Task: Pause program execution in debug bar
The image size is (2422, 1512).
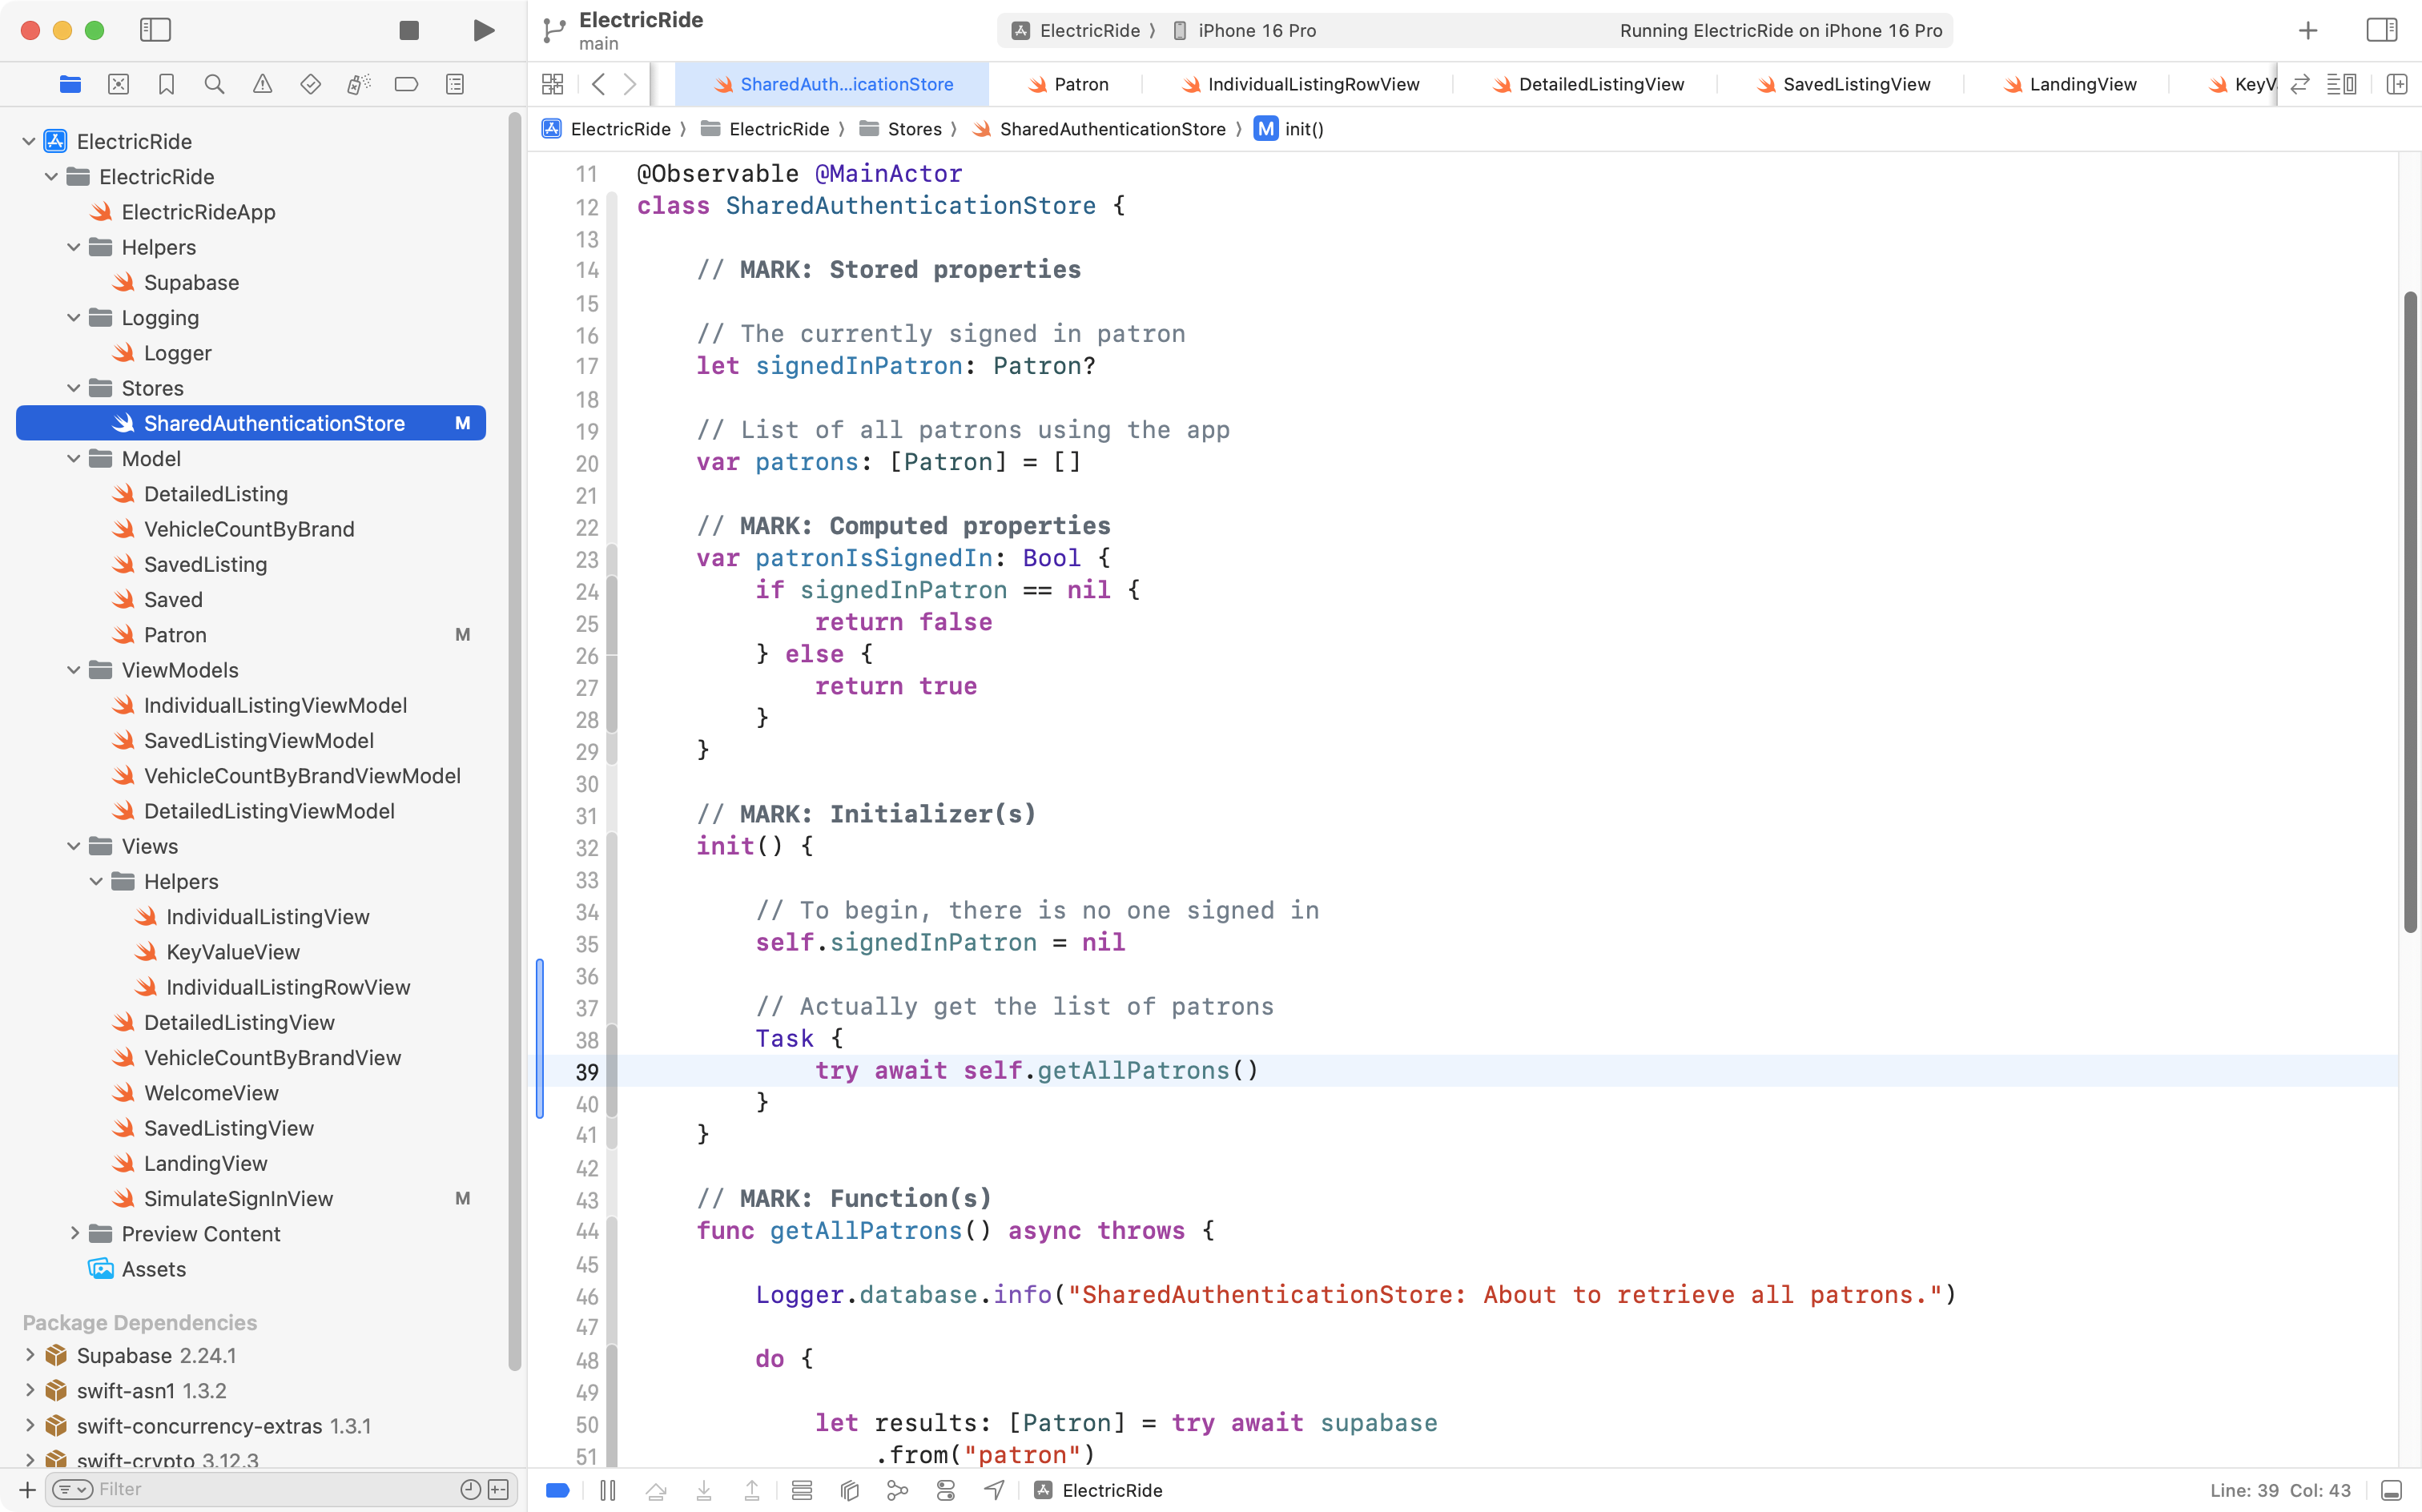Action: pos(607,1490)
